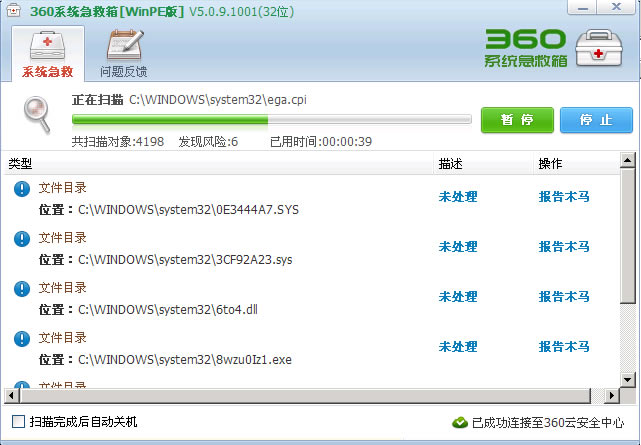641x445 pixels.
Task: Click the magnifier scanning icon
Action: (x=37, y=114)
